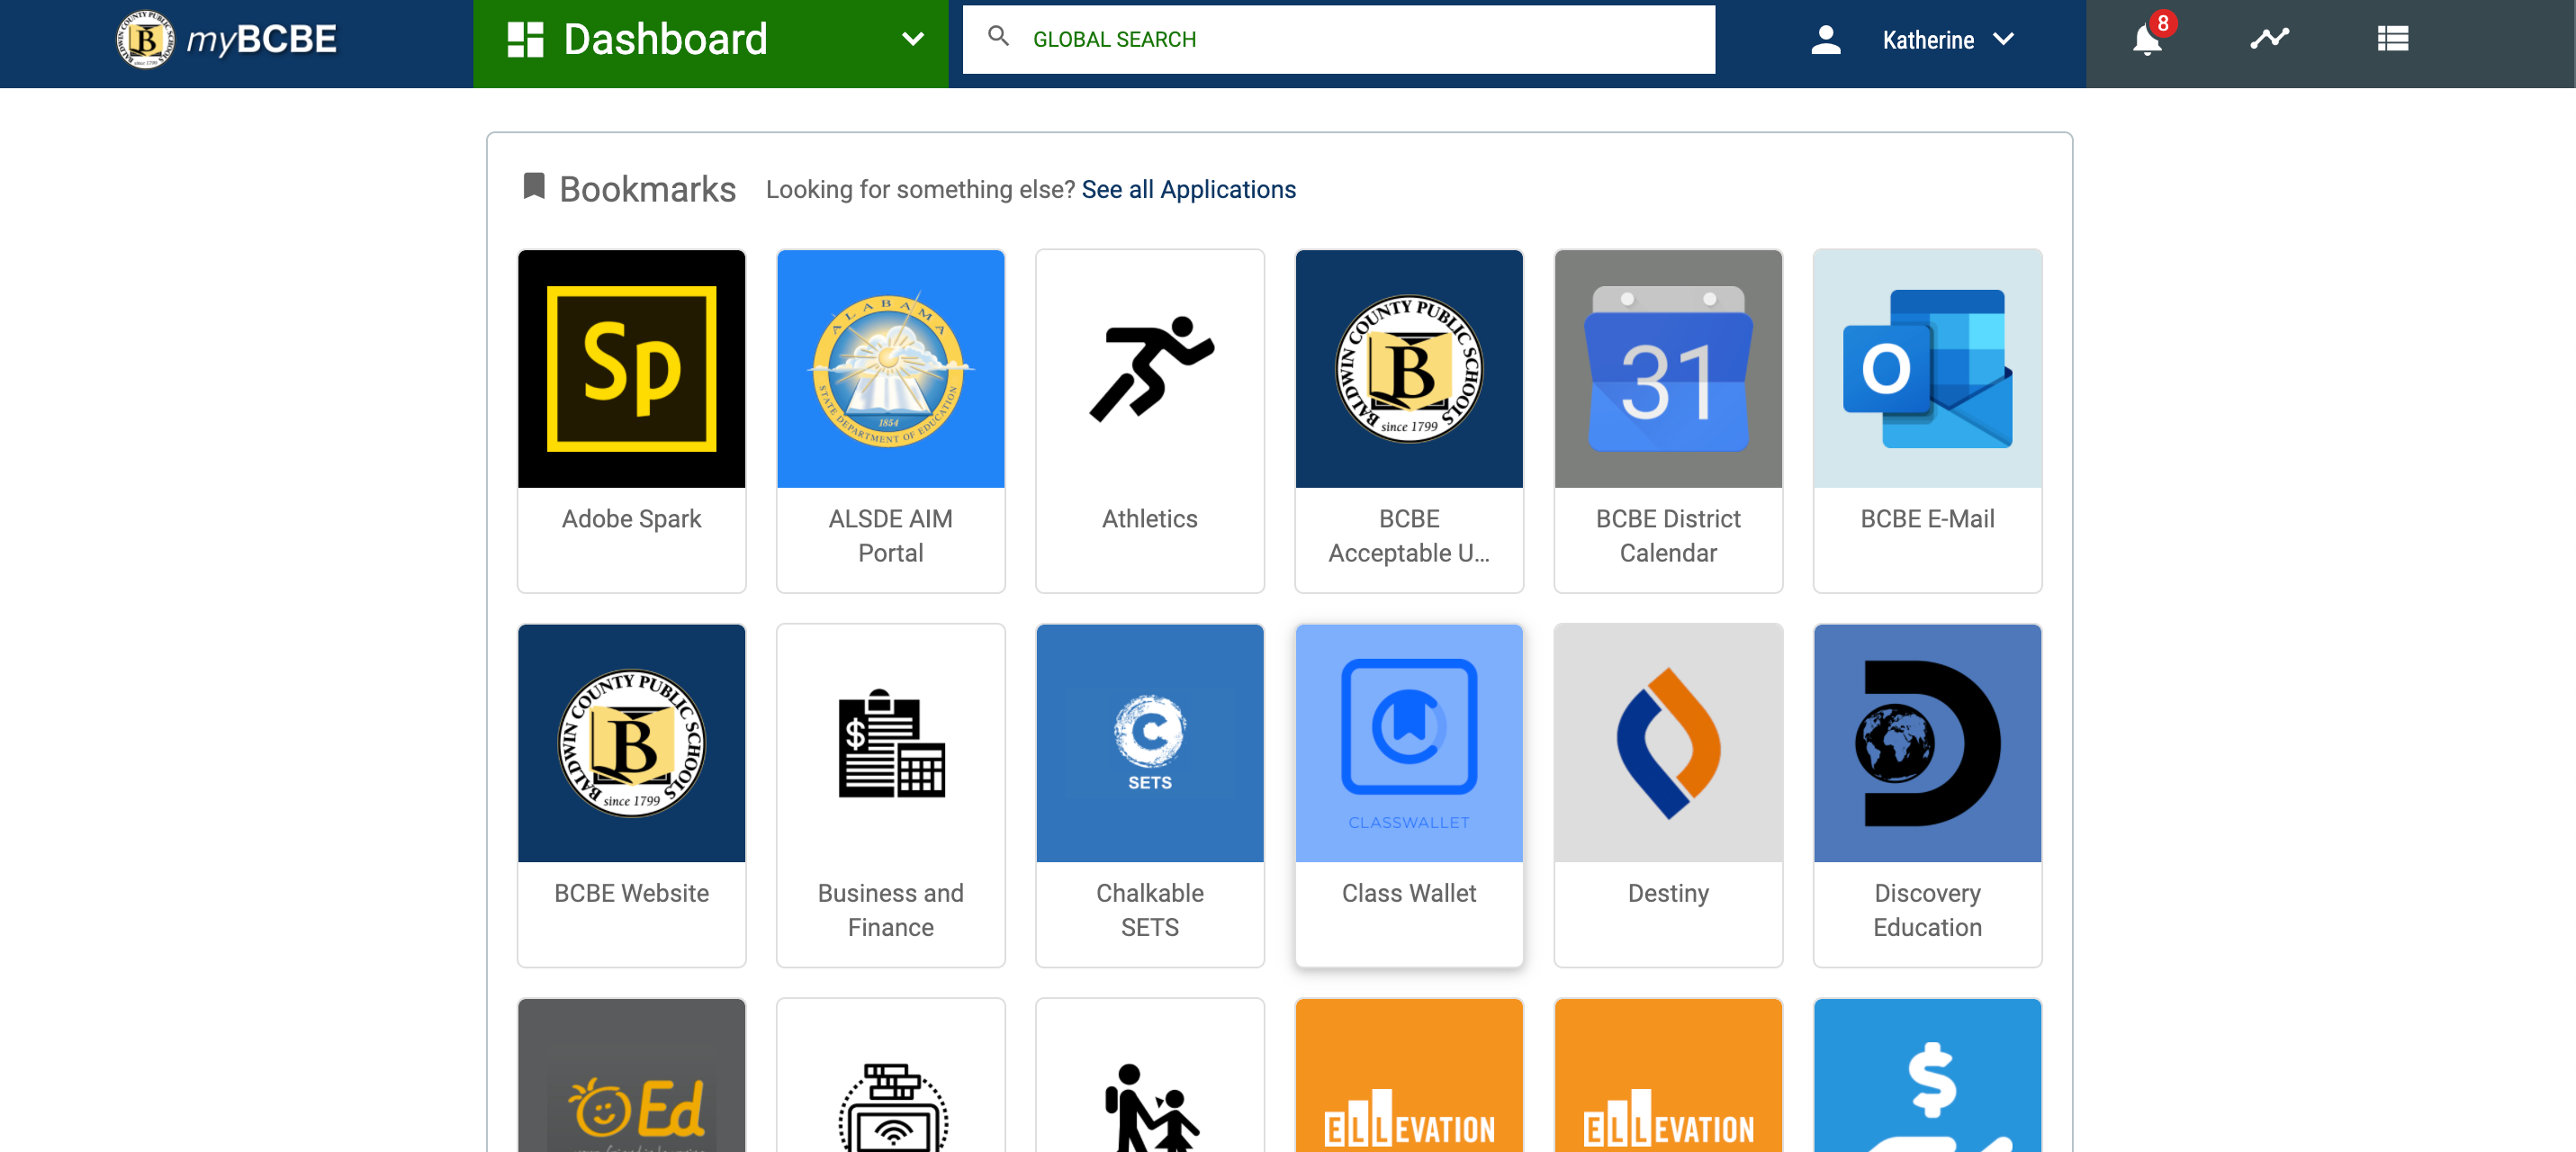Image resolution: width=2576 pixels, height=1152 pixels.
Task: Click the user profile silhouette icon
Action: tap(1825, 39)
